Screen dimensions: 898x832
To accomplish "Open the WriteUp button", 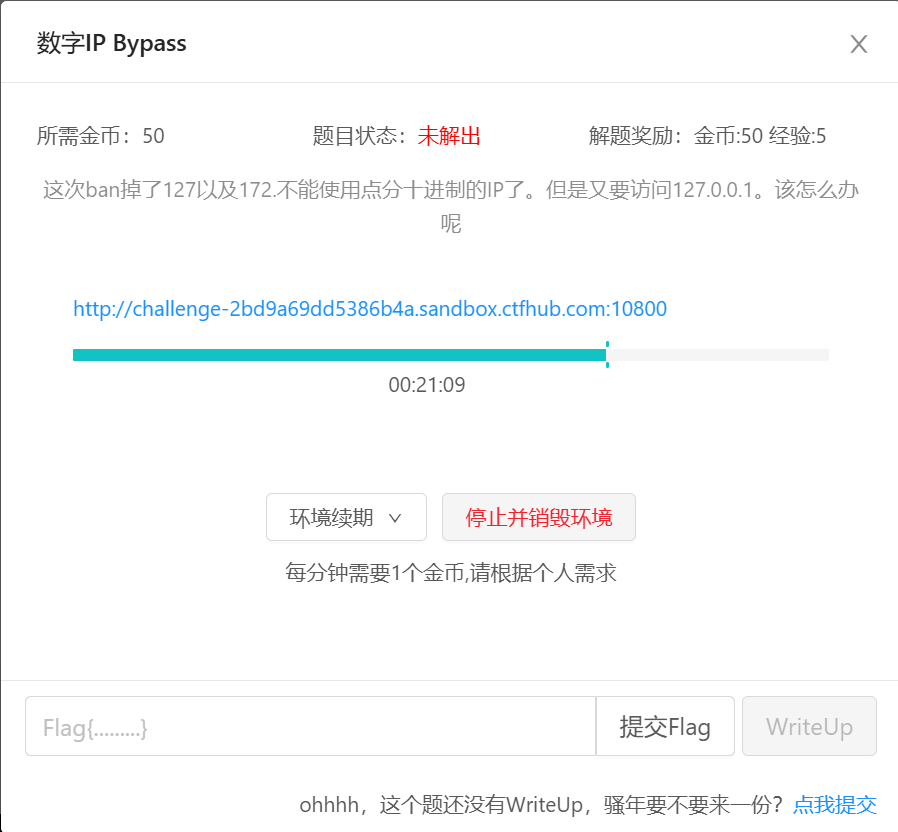I will point(809,727).
